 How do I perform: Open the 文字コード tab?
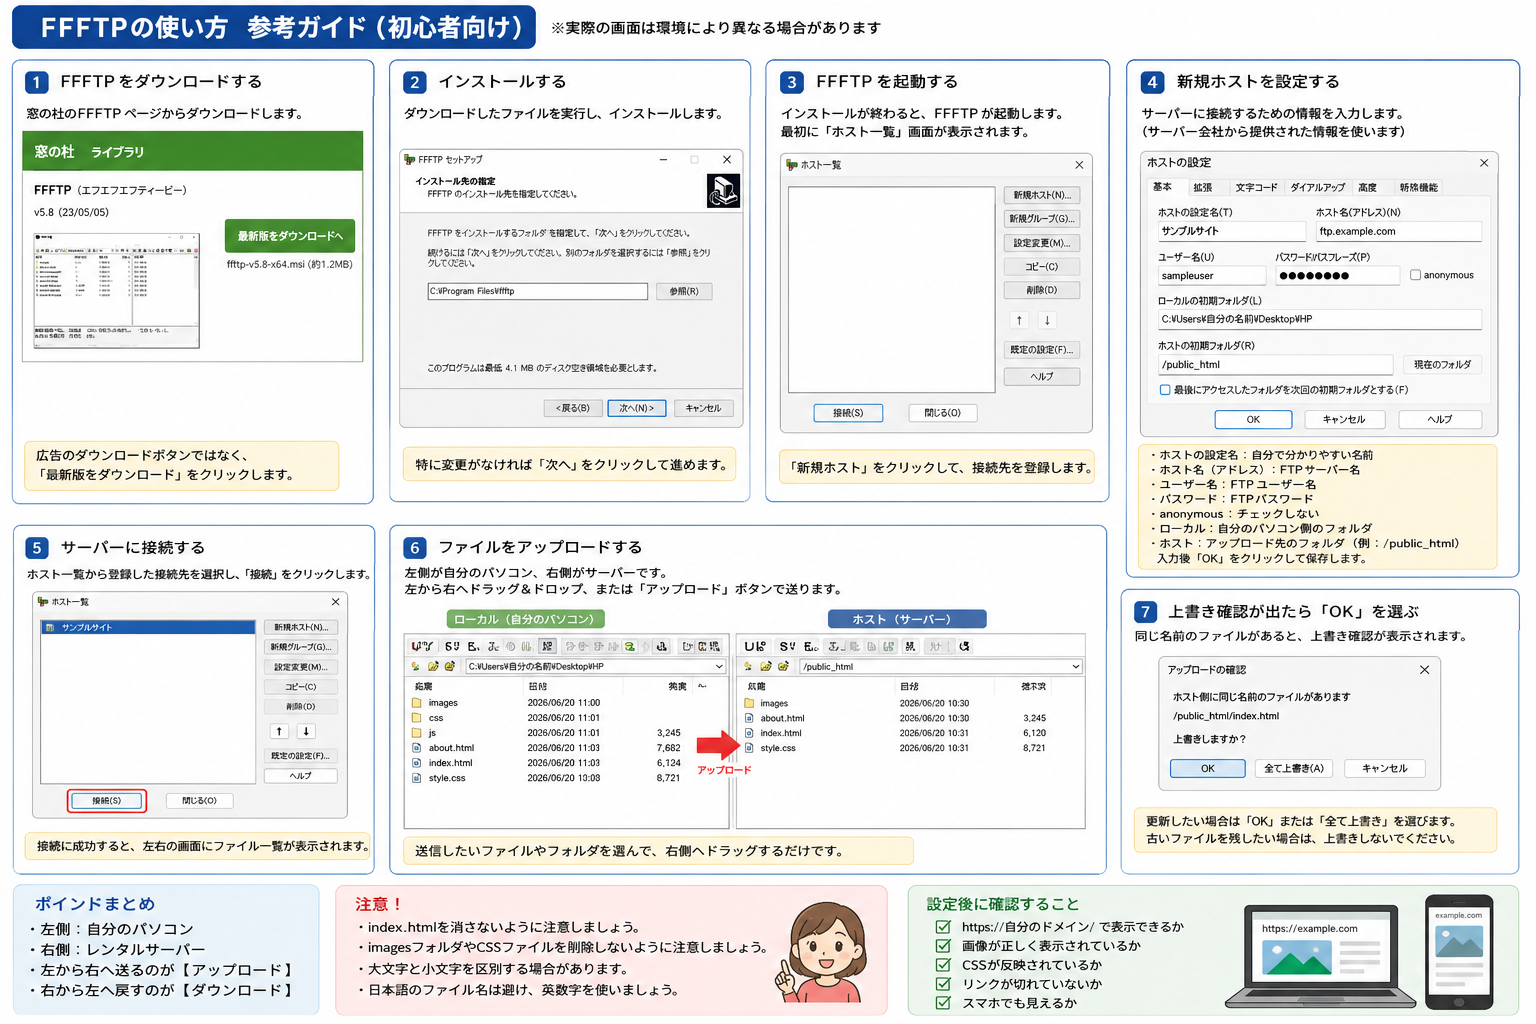1256,187
